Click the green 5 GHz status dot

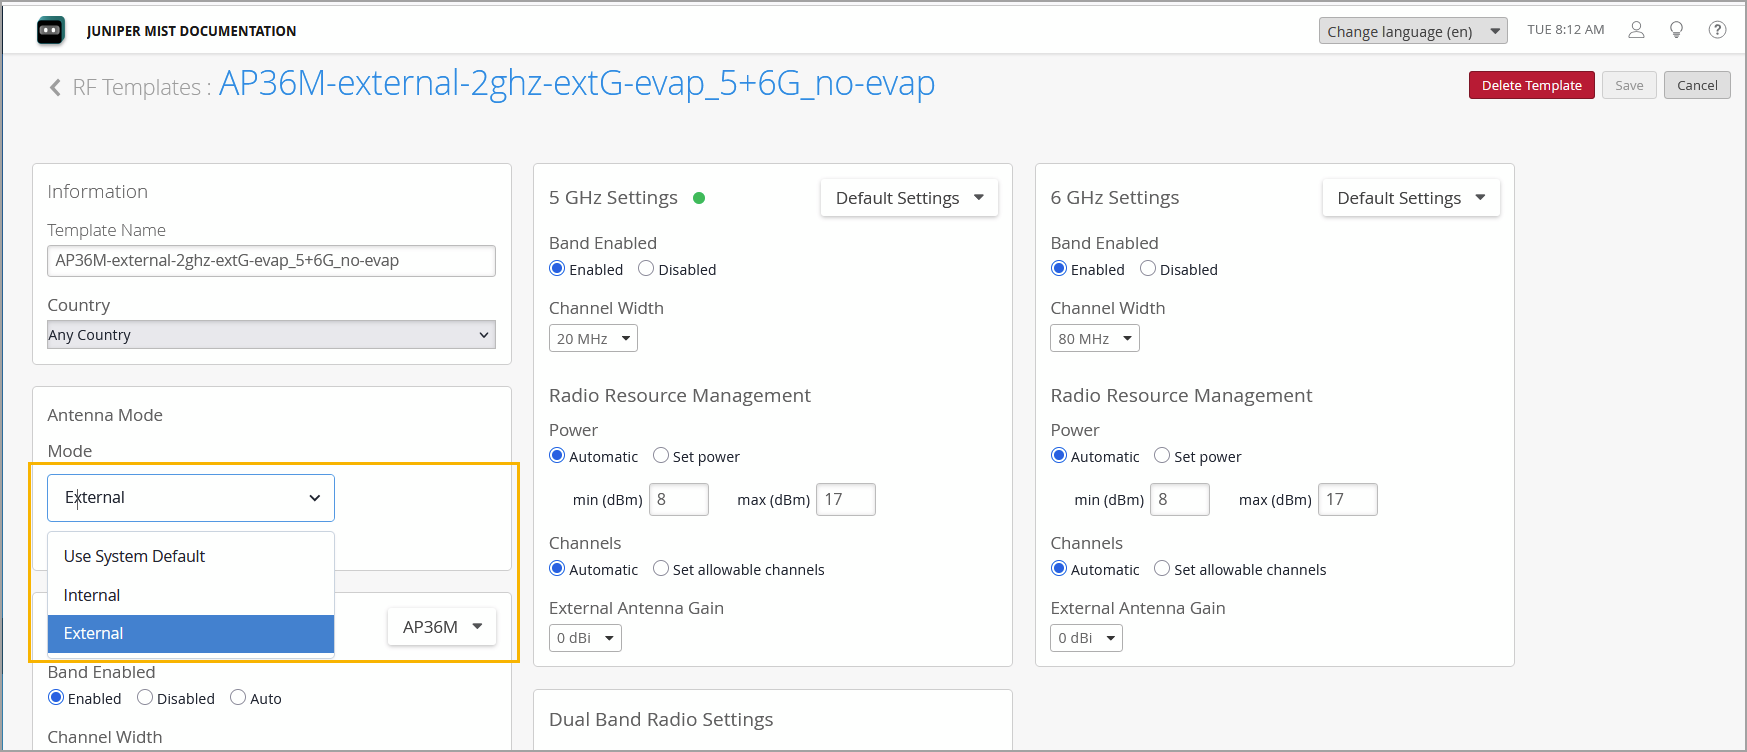click(x=699, y=198)
